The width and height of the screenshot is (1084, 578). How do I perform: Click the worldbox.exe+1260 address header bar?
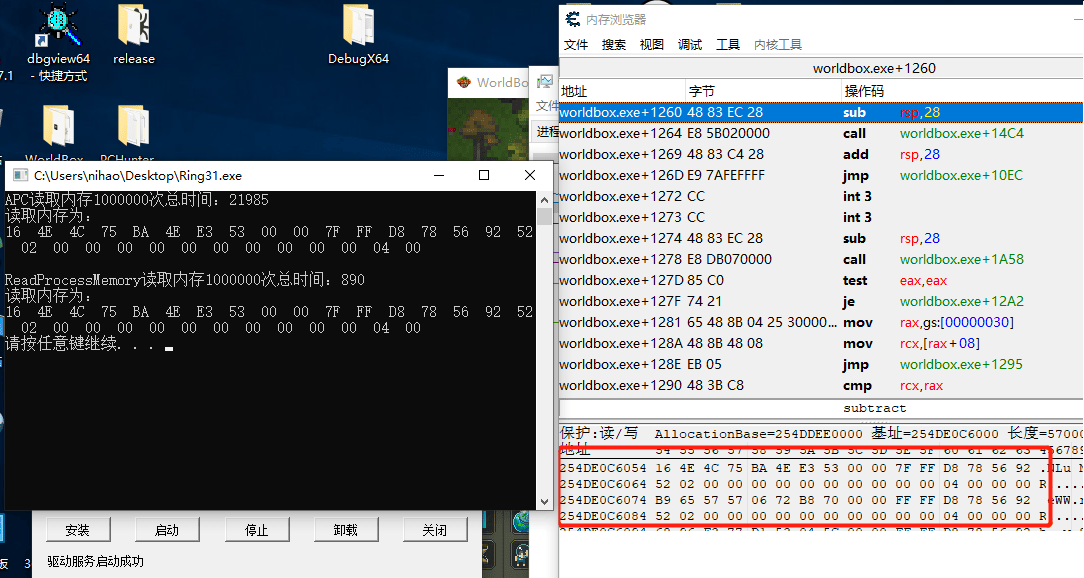tap(821, 68)
